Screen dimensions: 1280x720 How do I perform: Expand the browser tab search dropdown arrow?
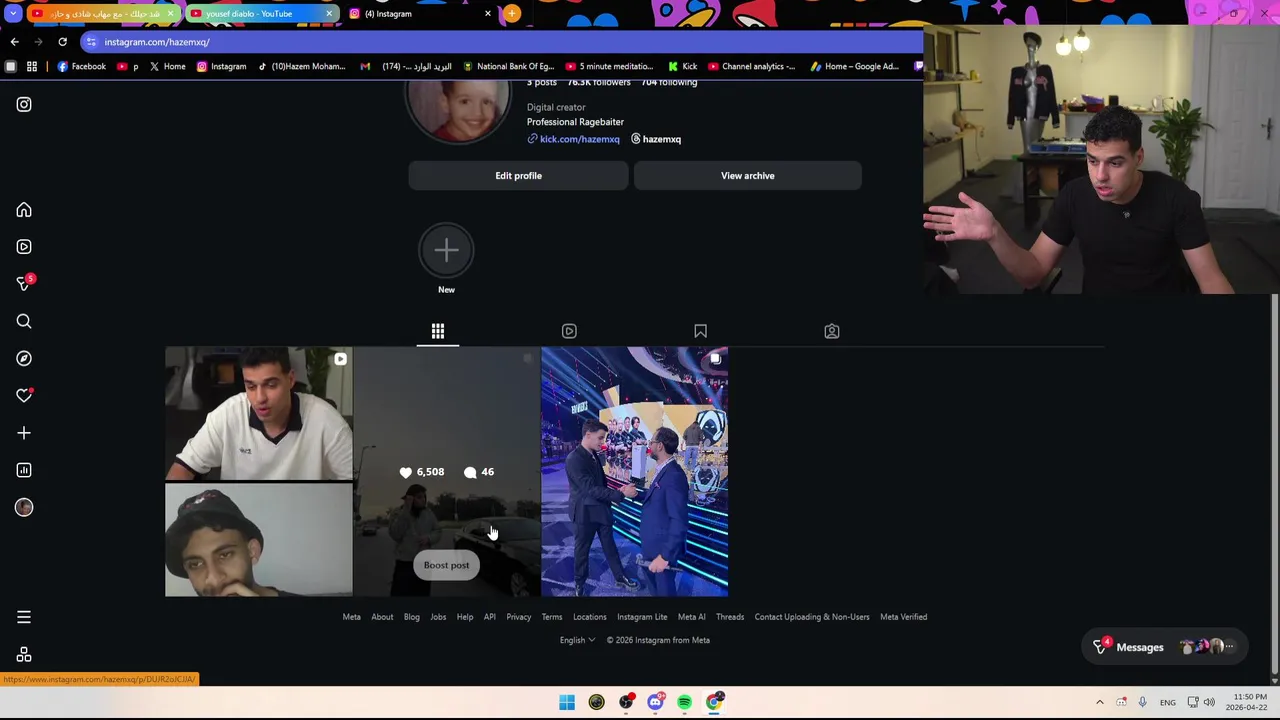pyautogui.click(x=13, y=14)
